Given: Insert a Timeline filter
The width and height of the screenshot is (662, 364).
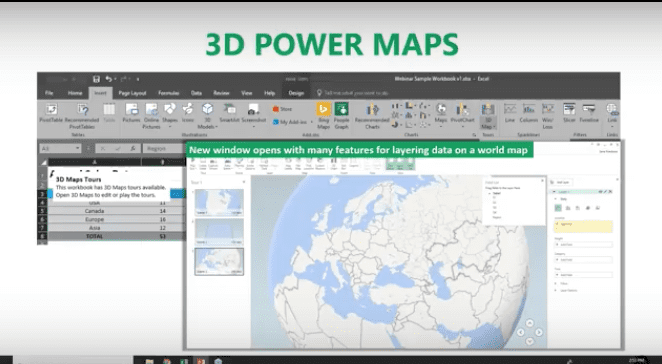Looking at the screenshot, I should click(589, 113).
